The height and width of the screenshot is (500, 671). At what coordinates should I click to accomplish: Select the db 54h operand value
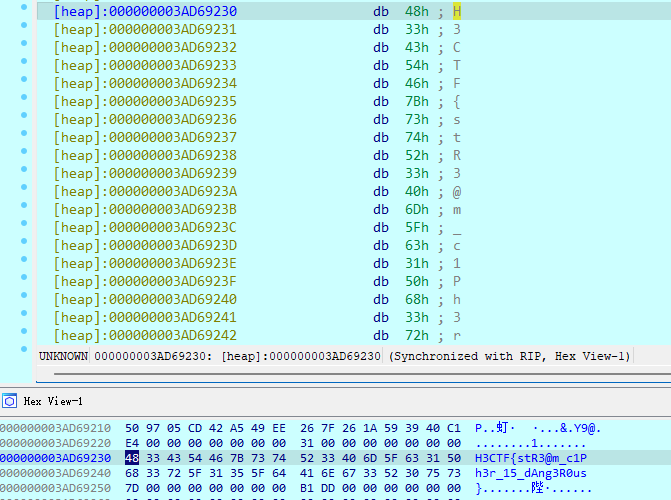pos(414,65)
